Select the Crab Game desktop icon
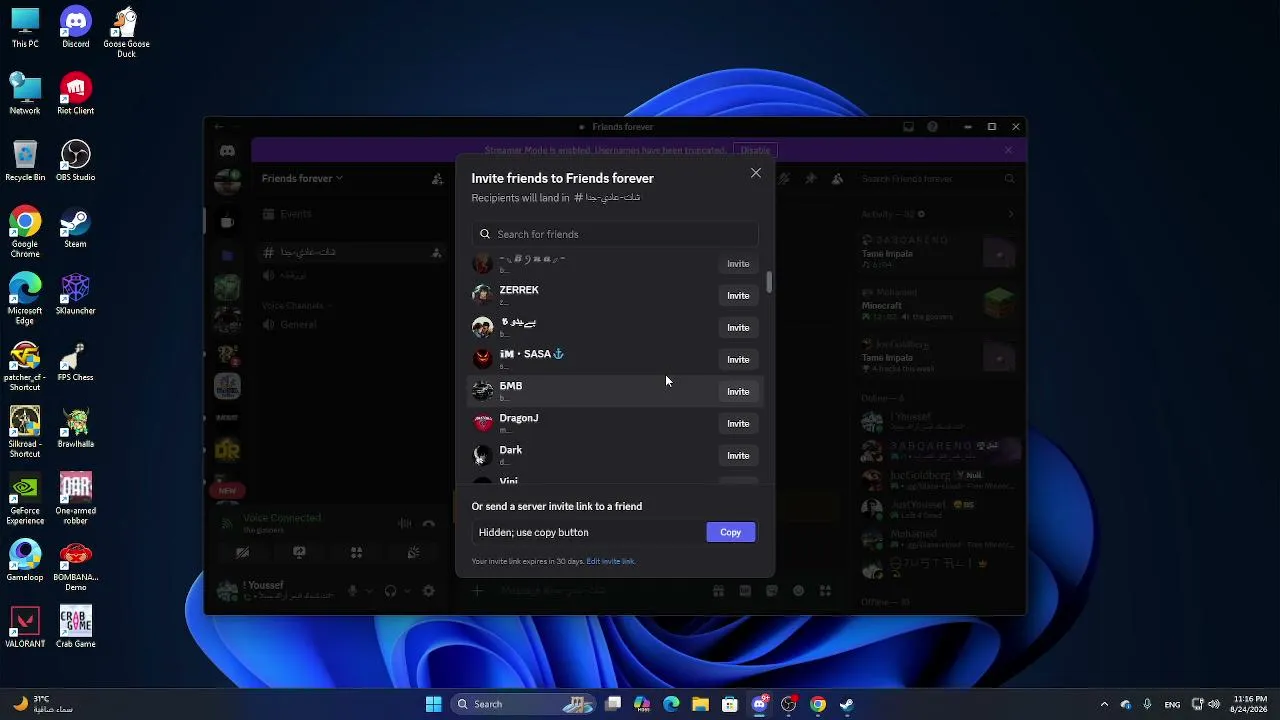Image resolution: width=1280 pixels, height=720 pixels. click(x=76, y=627)
